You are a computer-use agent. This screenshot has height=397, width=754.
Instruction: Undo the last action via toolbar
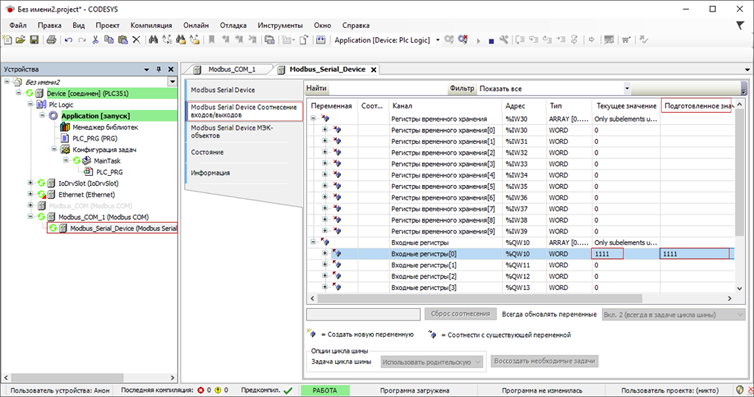pos(68,40)
